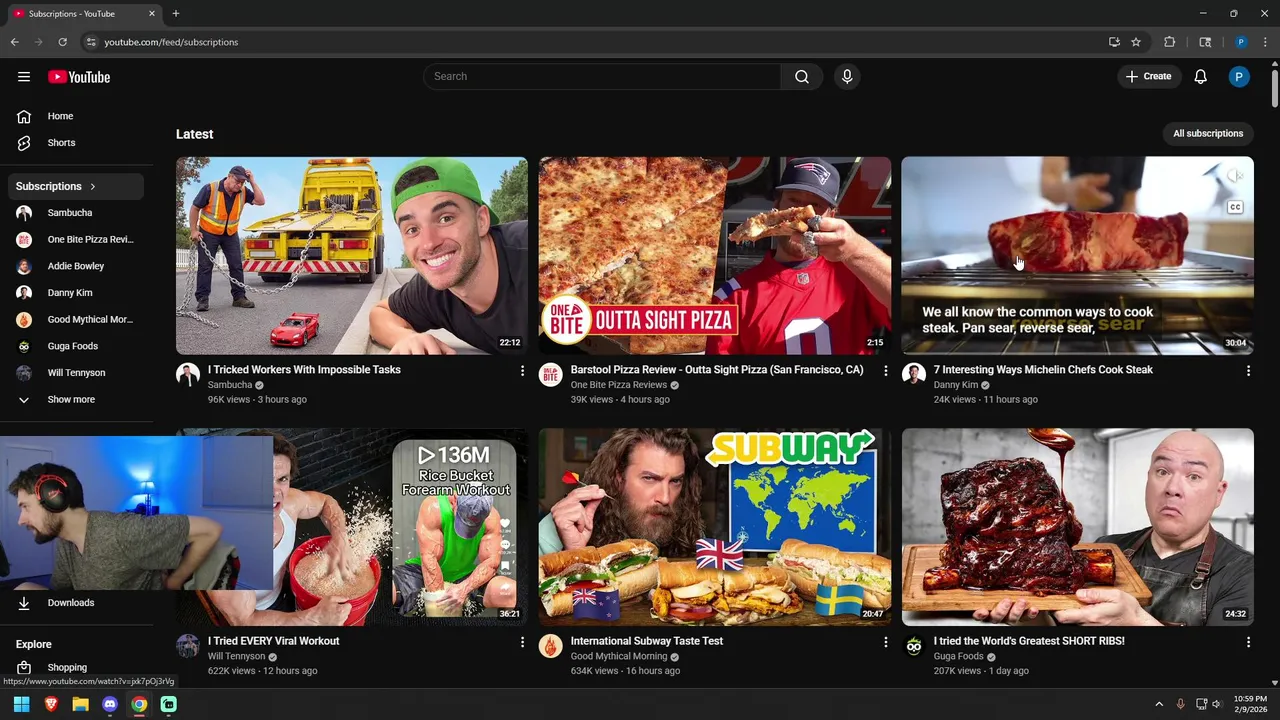Image resolution: width=1280 pixels, height=720 pixels.
Task: Open 'I tried the World's Greatest SHORT RIBS!' title
Action: click(1029, 641)
